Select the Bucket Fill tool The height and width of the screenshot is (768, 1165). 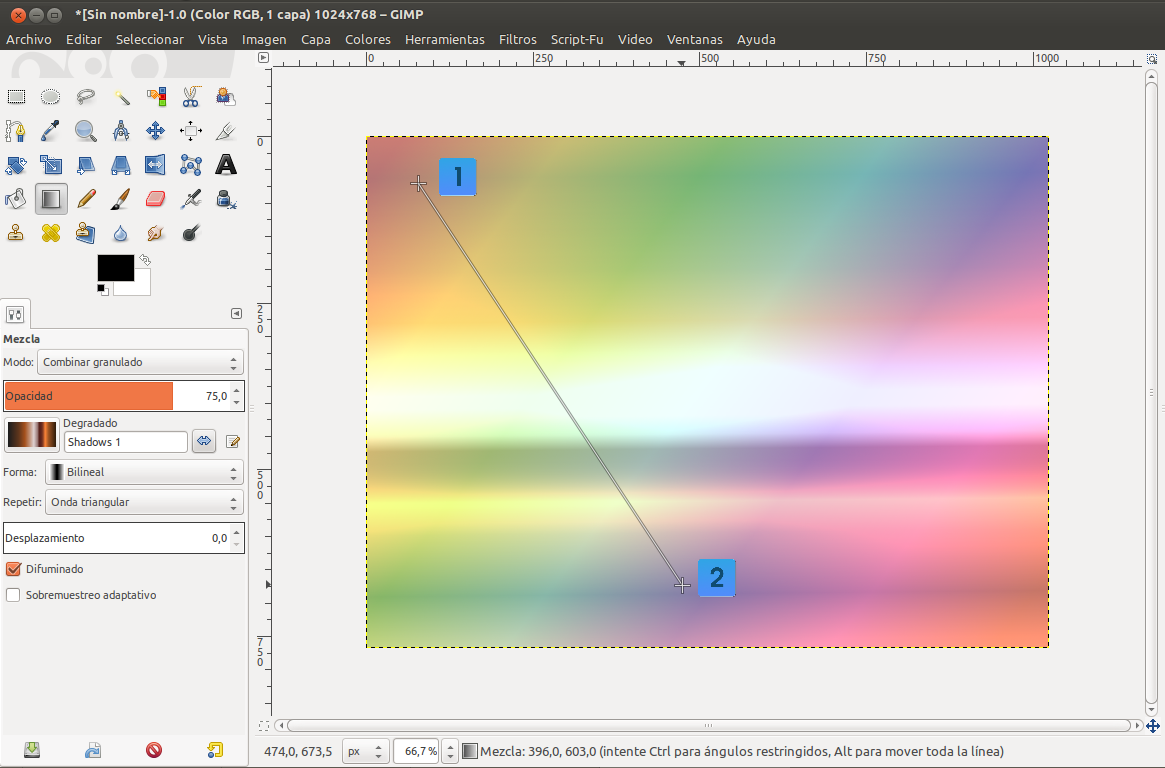(16, 199)
